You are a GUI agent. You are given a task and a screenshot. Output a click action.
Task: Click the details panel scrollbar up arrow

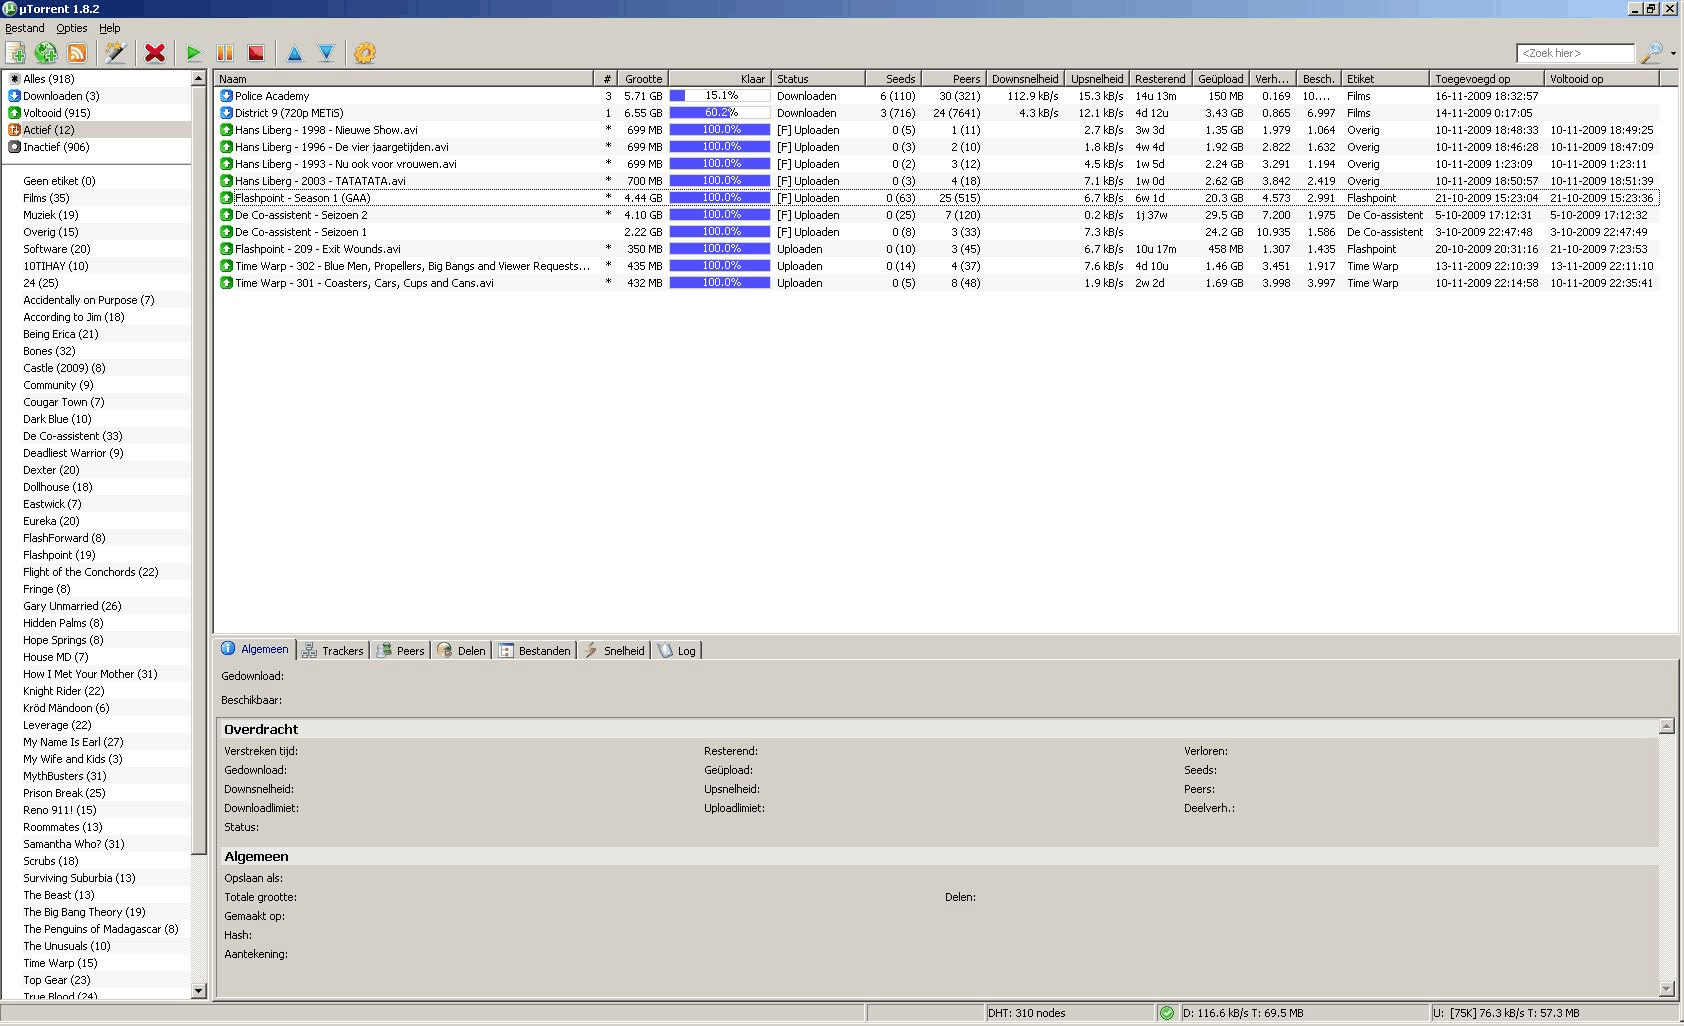click(x=1666, y=726)
